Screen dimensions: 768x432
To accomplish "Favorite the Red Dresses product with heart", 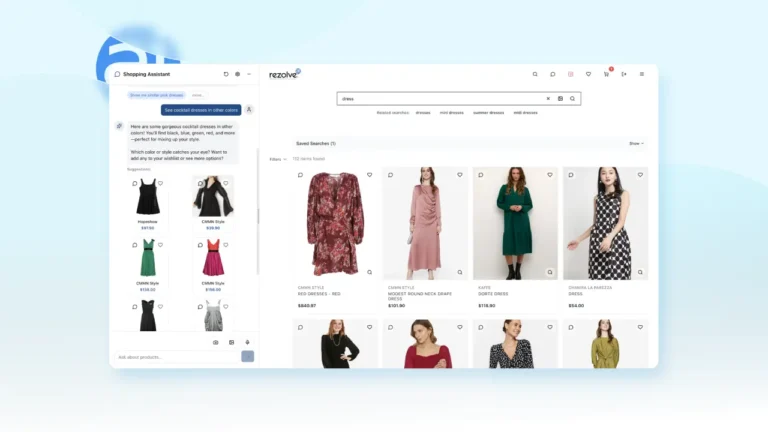I will tap(369, 175).
